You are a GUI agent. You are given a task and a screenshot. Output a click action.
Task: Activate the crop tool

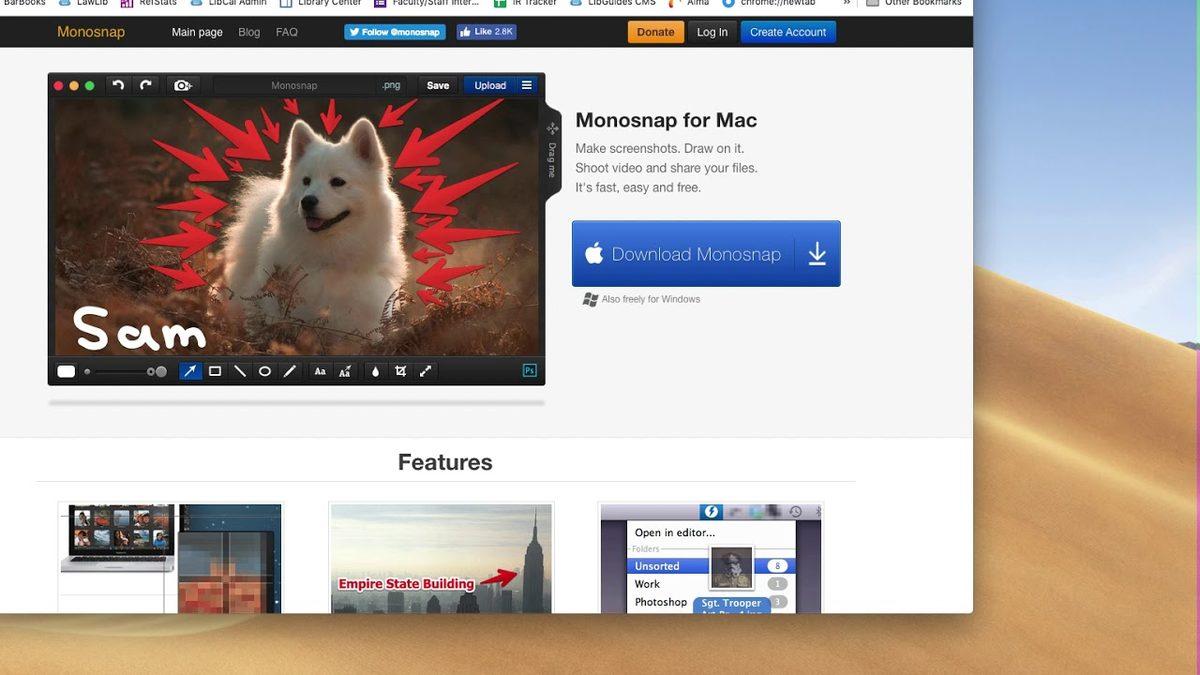400,371
